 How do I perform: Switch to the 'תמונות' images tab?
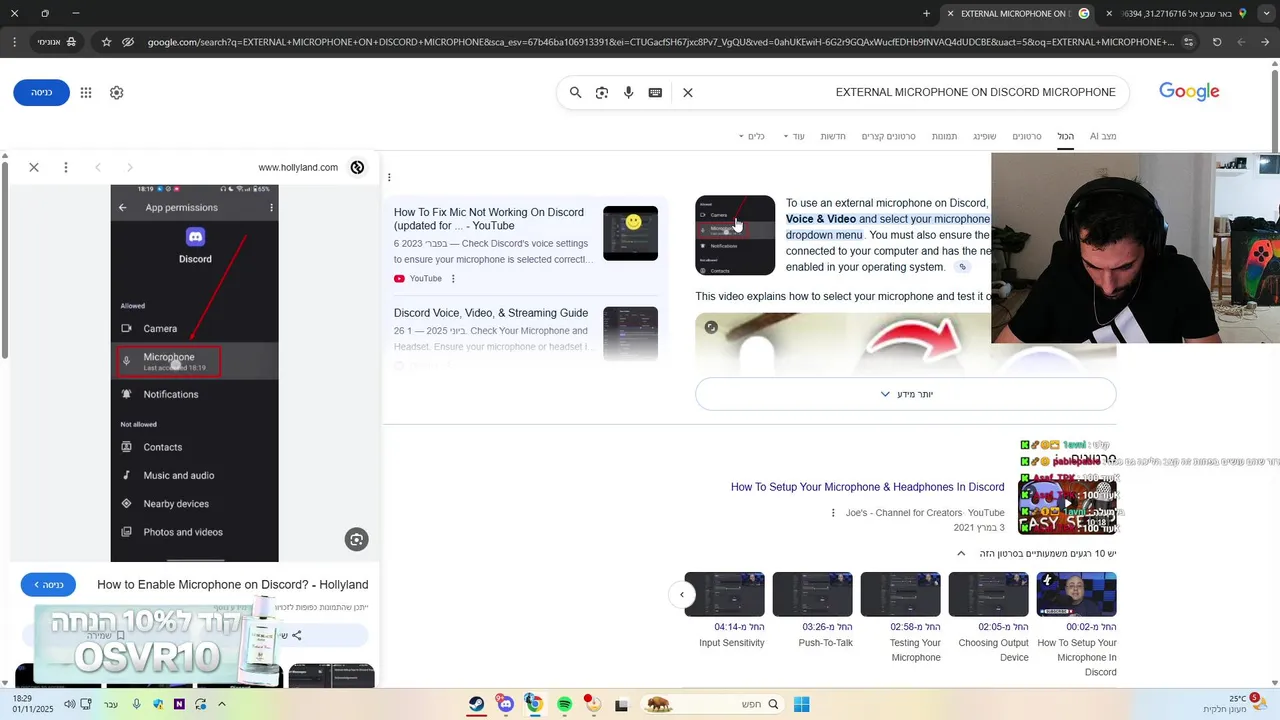pos(944,136)
